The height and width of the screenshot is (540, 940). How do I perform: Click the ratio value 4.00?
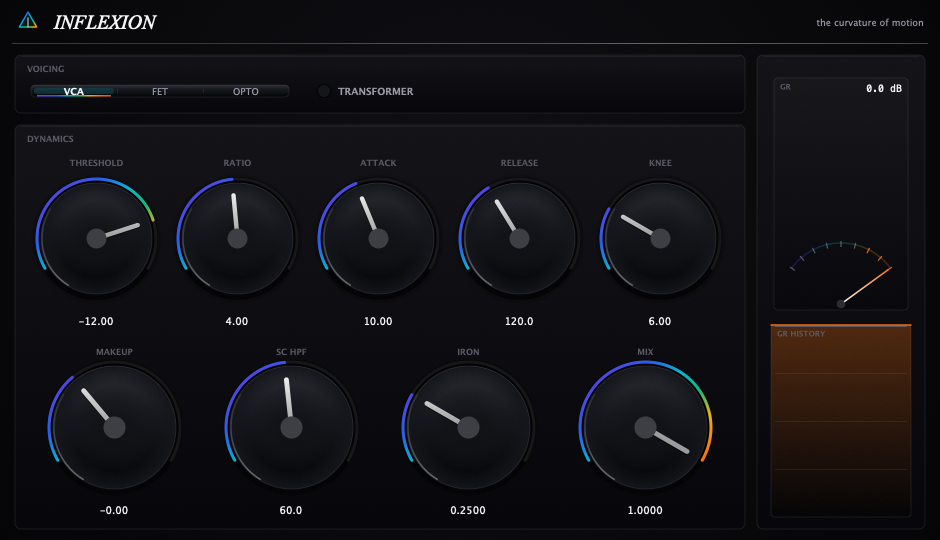[237, 321]
